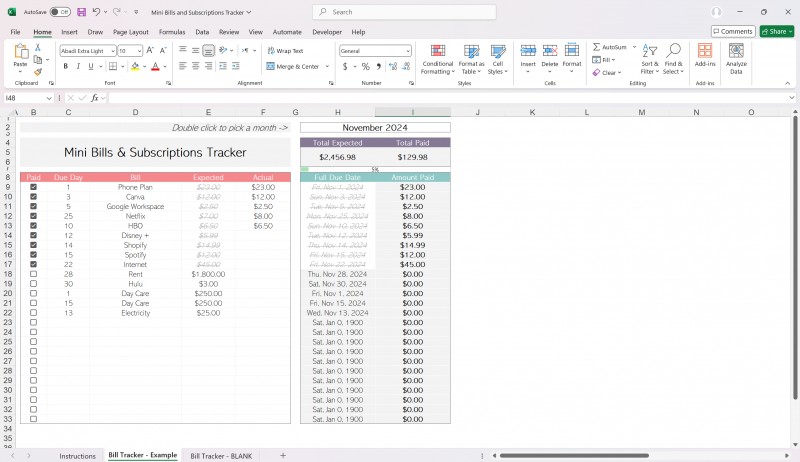Toggle the AutoSave switch
Screen dimensions: 800x462
click(60, 12)
